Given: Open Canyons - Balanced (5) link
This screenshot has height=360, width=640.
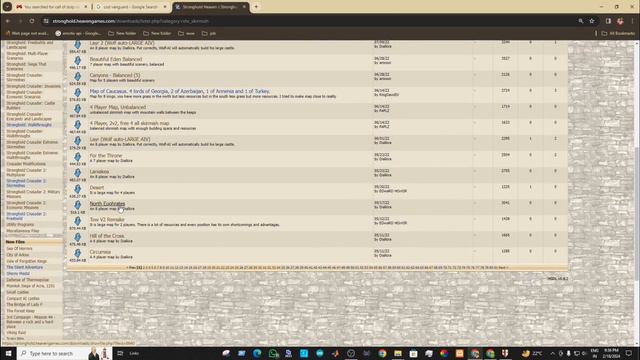Looking at the screenshot, I should (114, 75).
